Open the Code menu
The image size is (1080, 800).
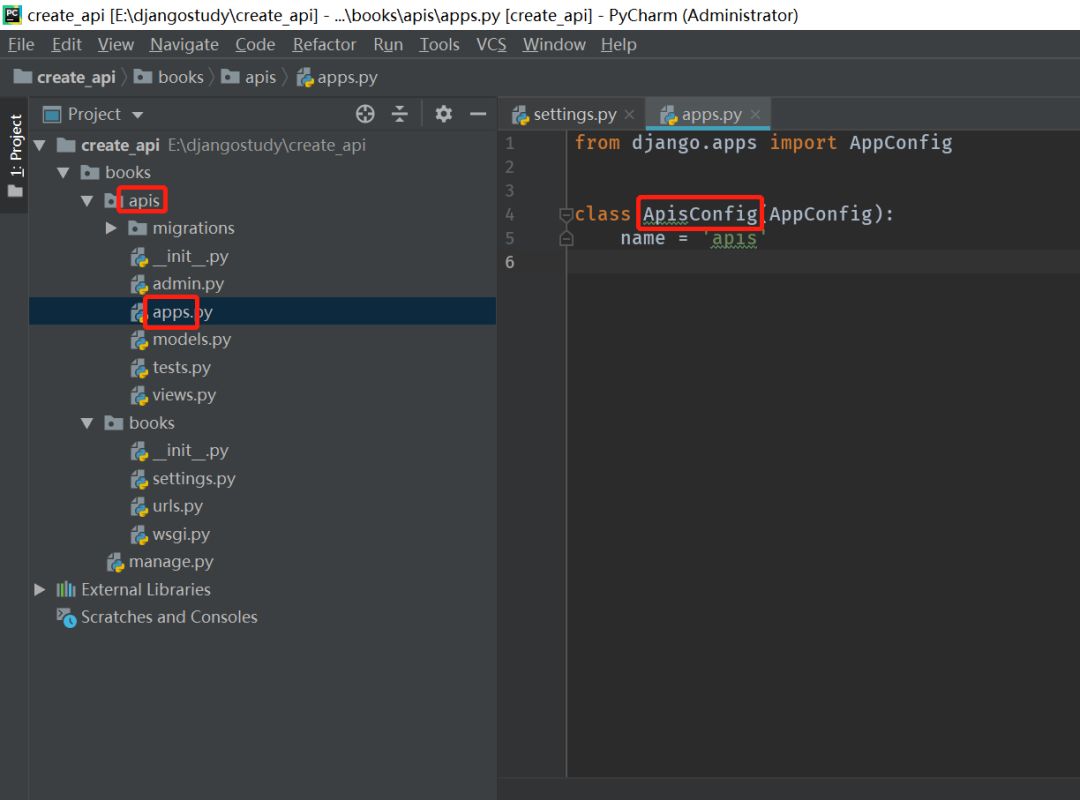255,45
